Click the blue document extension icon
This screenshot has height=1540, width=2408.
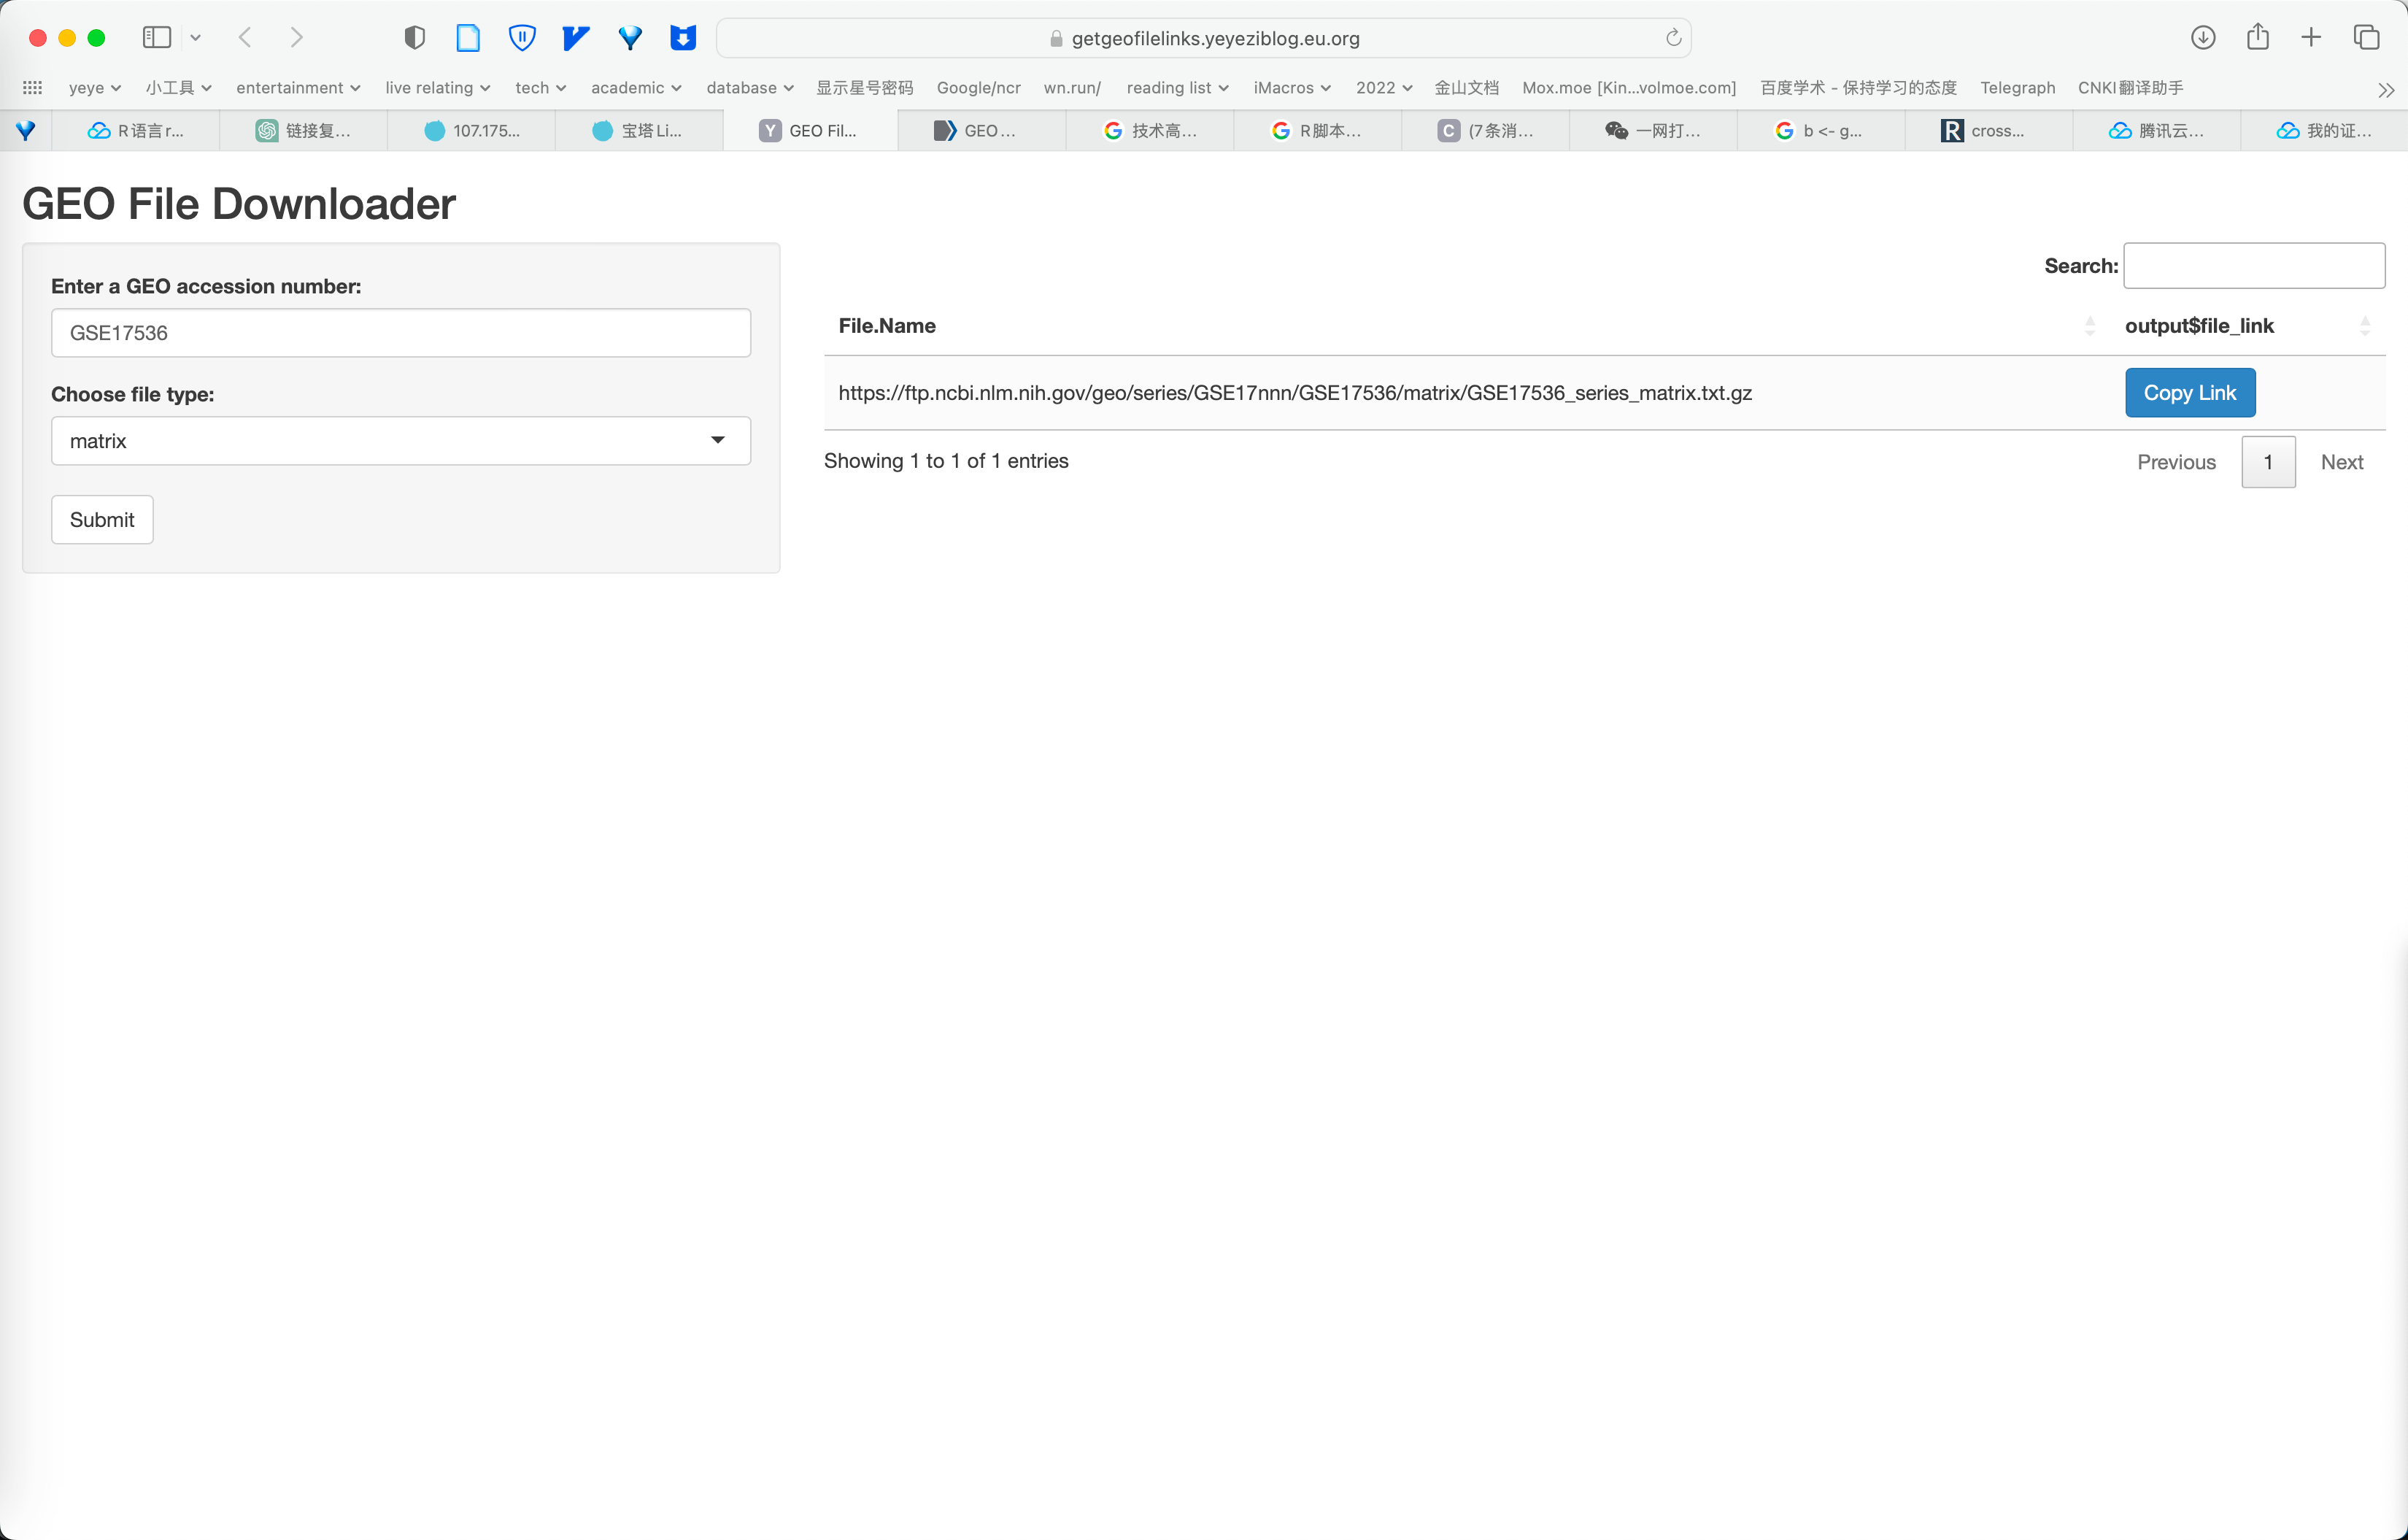(468, 38)
